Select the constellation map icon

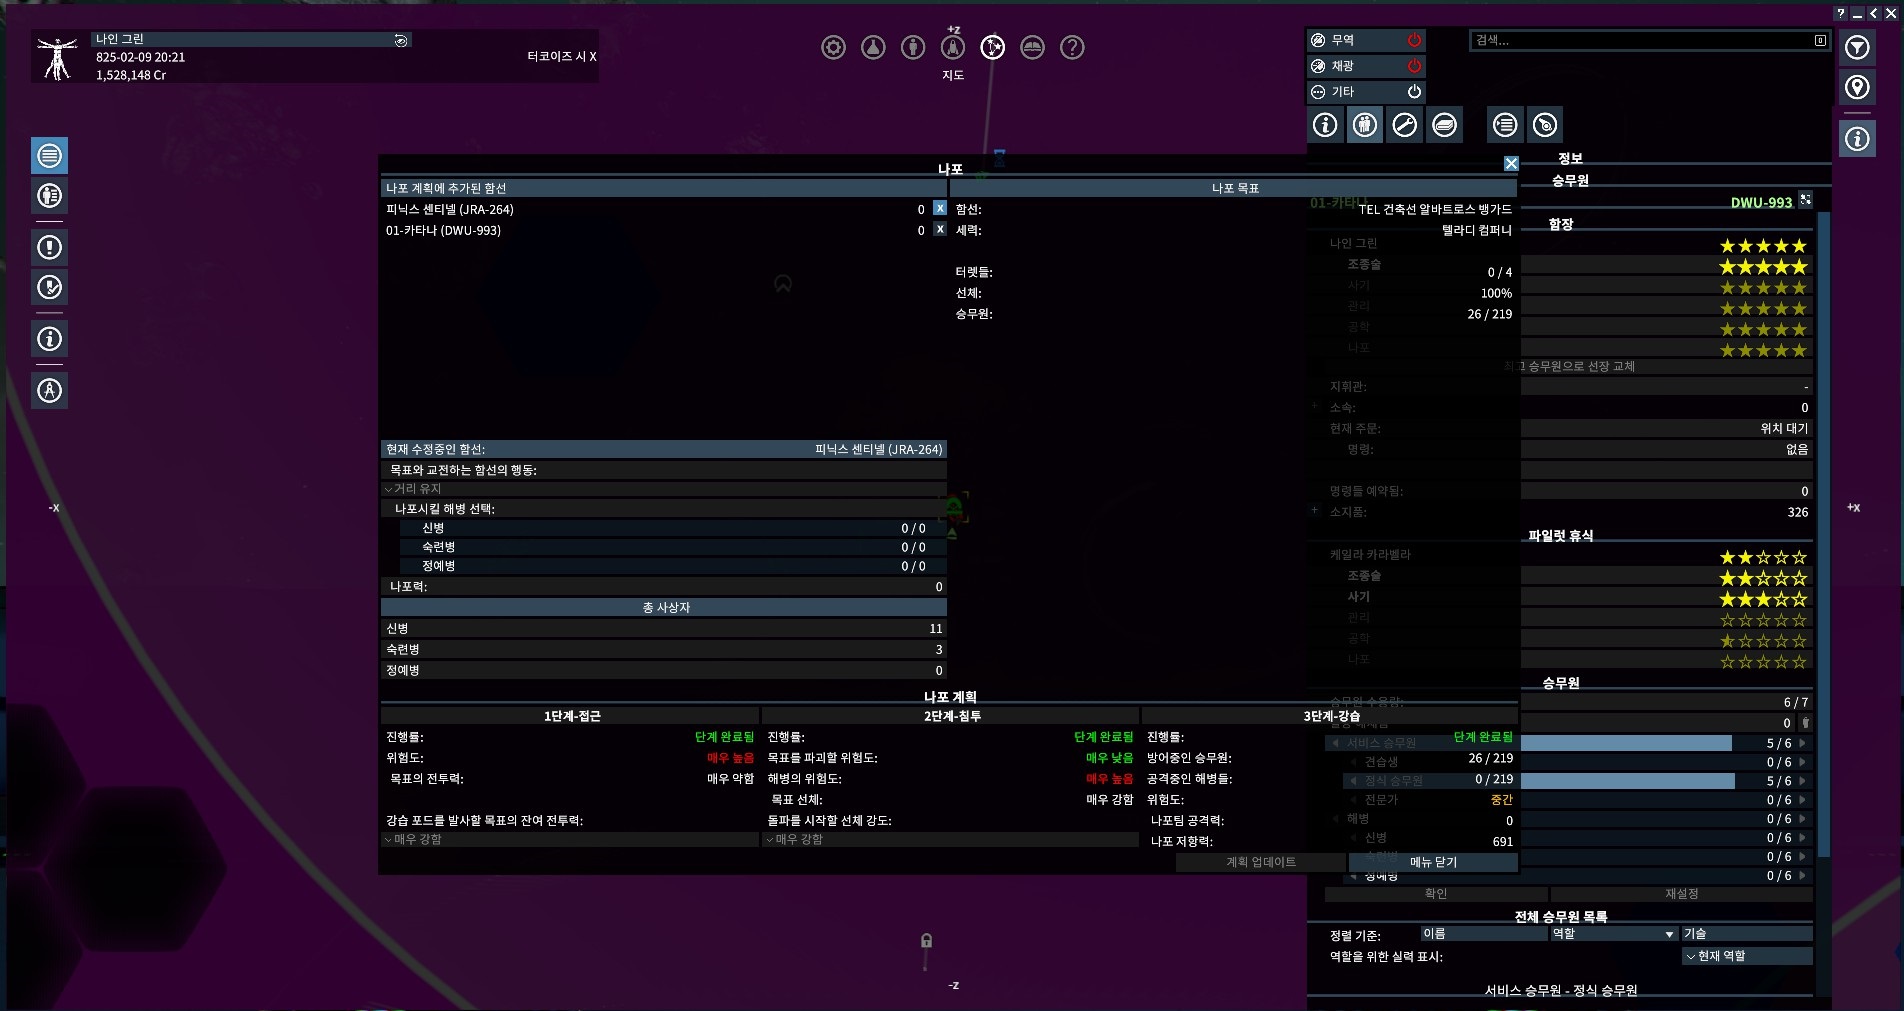pos(993,47)
